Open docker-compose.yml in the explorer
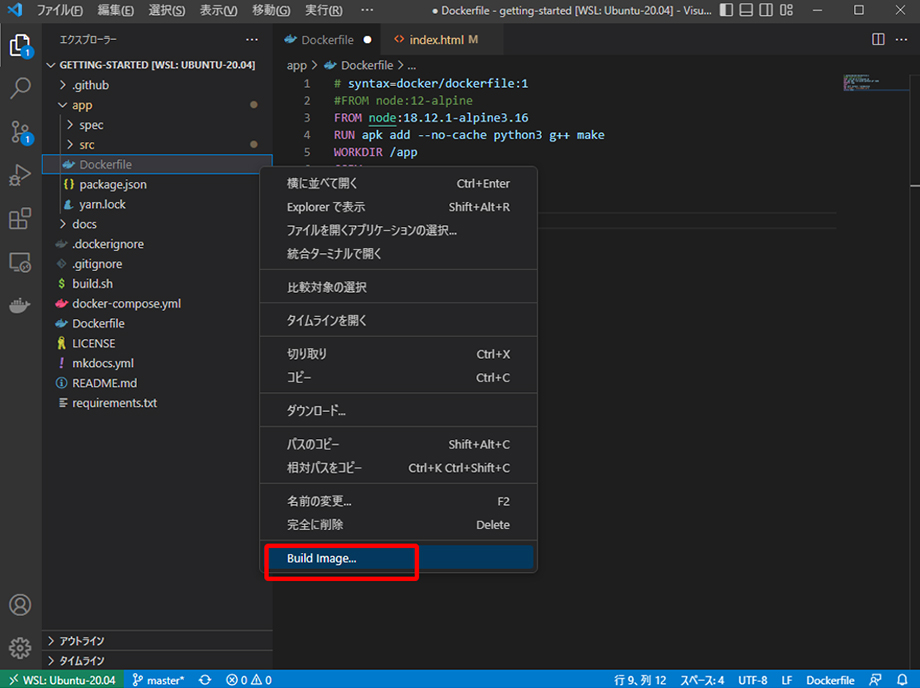This screenshot has width=920, height=688. [x=157, y=304]
